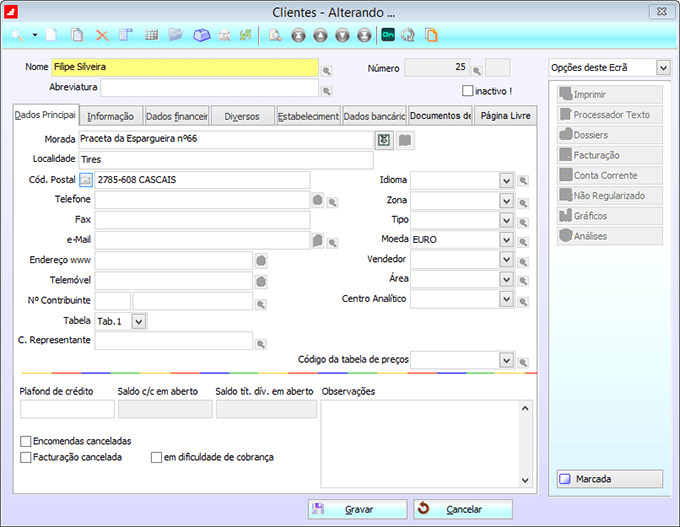Click the Observações text area
The image size is (680, 527).
pyautogui.click(x=420, y=444)
